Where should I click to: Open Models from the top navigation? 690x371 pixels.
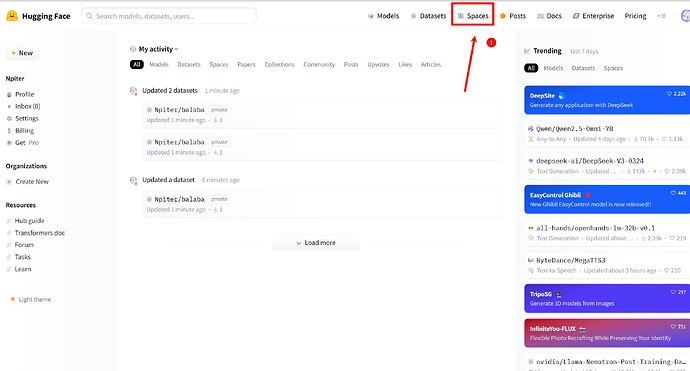point(383,16)
